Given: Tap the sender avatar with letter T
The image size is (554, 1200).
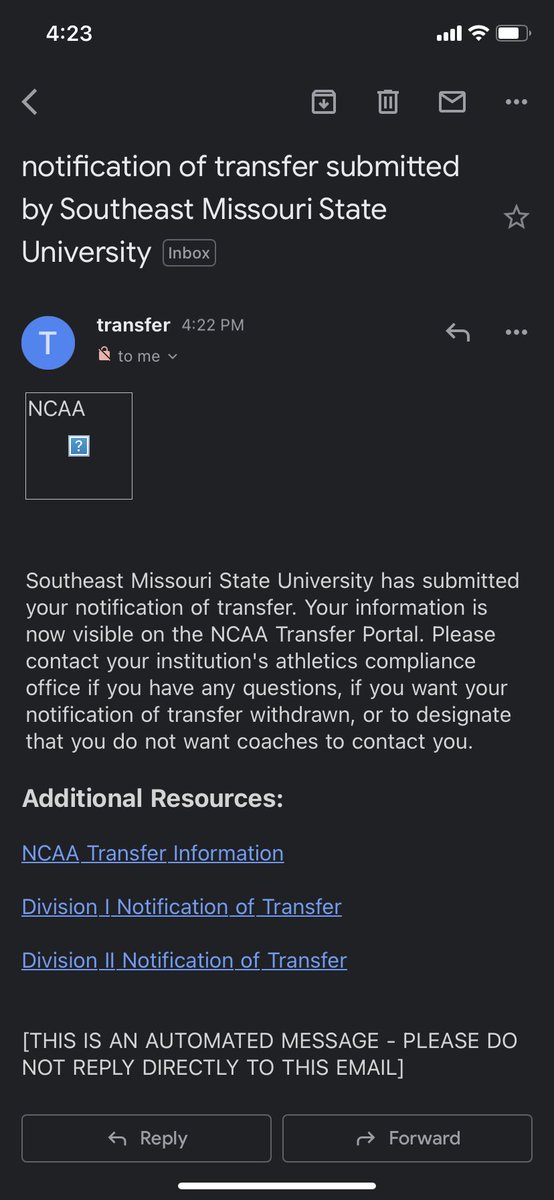Looking at the screenshot, I should 48,343.
